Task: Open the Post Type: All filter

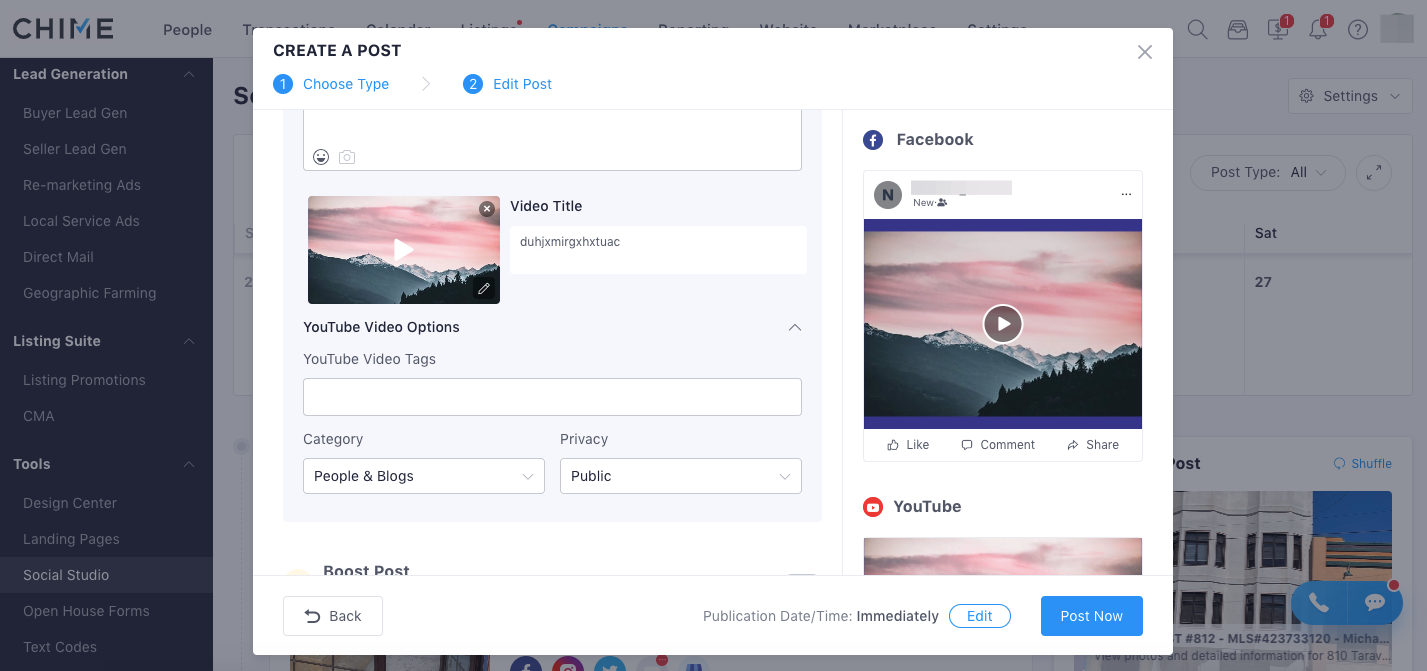Action: click(1266, 172)
